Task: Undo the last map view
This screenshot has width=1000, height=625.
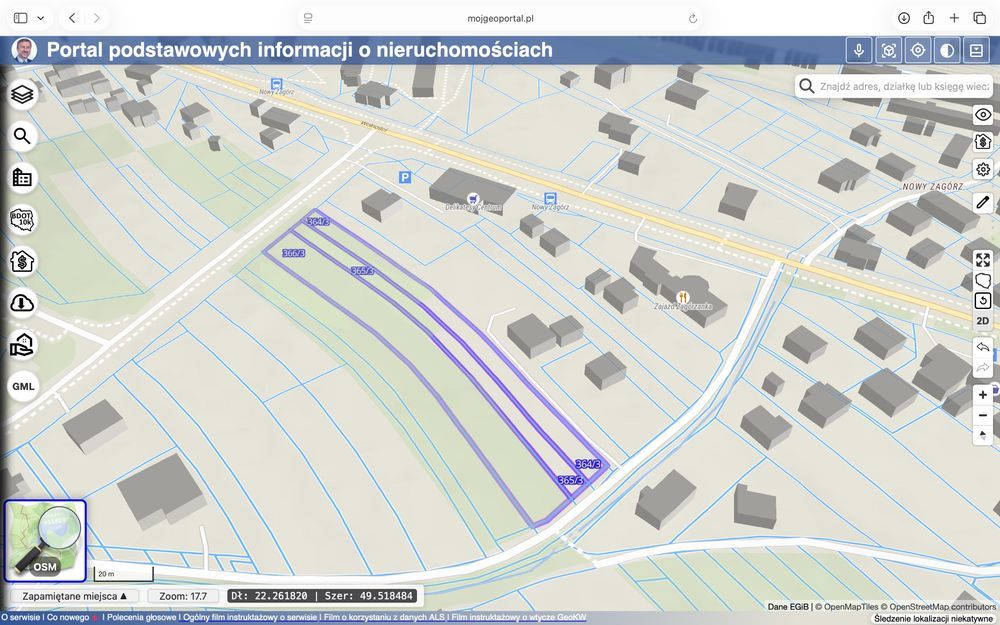Action: point(983,347)
